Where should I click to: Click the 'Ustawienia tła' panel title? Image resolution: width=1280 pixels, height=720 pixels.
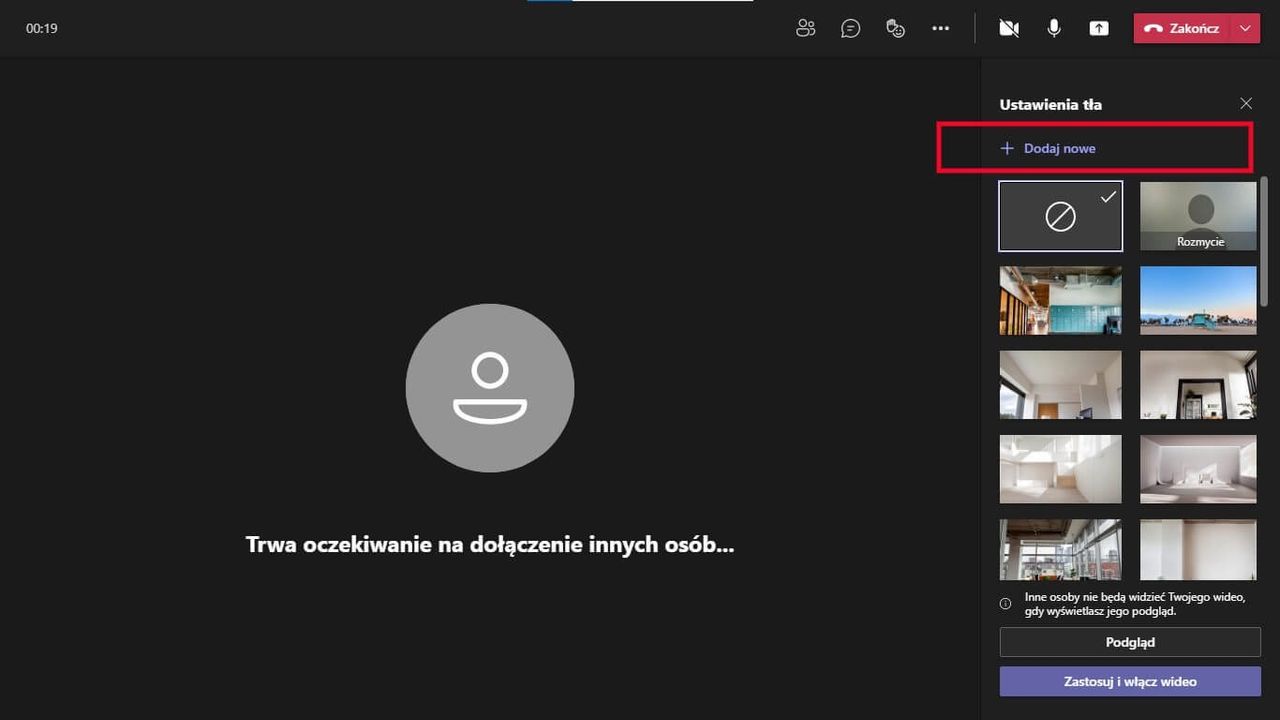point(1051,104)
